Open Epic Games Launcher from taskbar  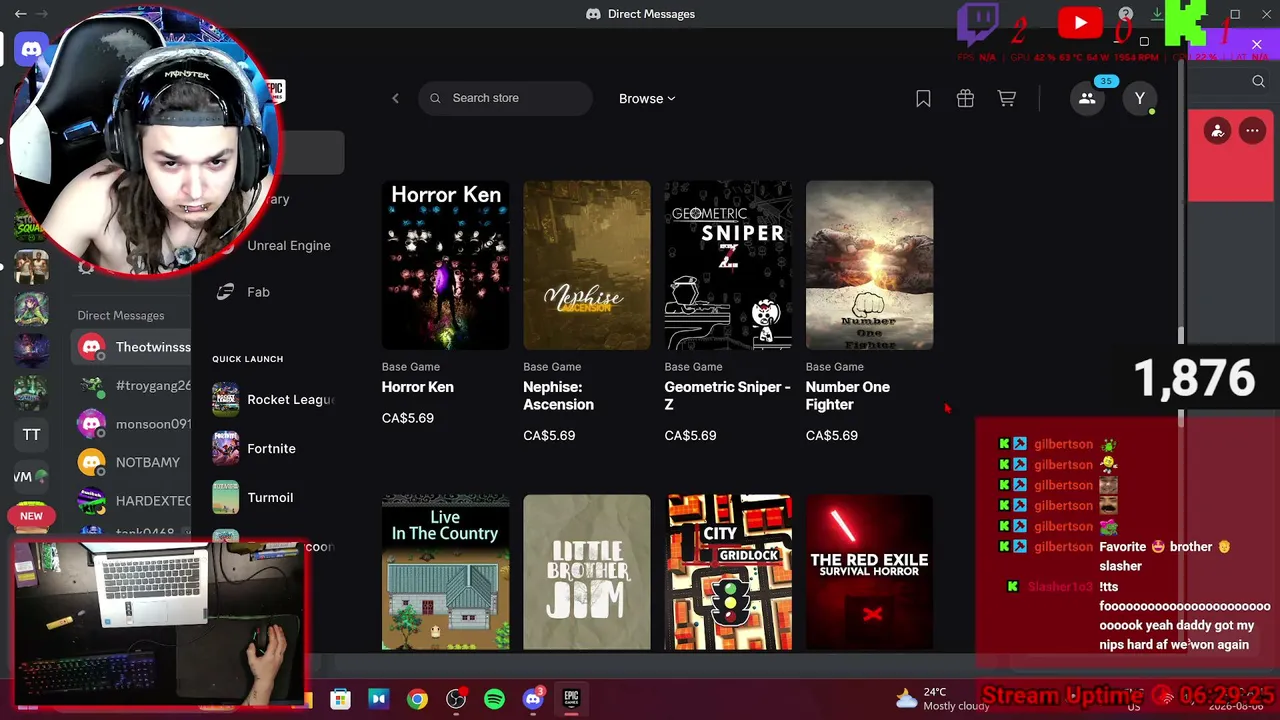(x=571, y=699)
